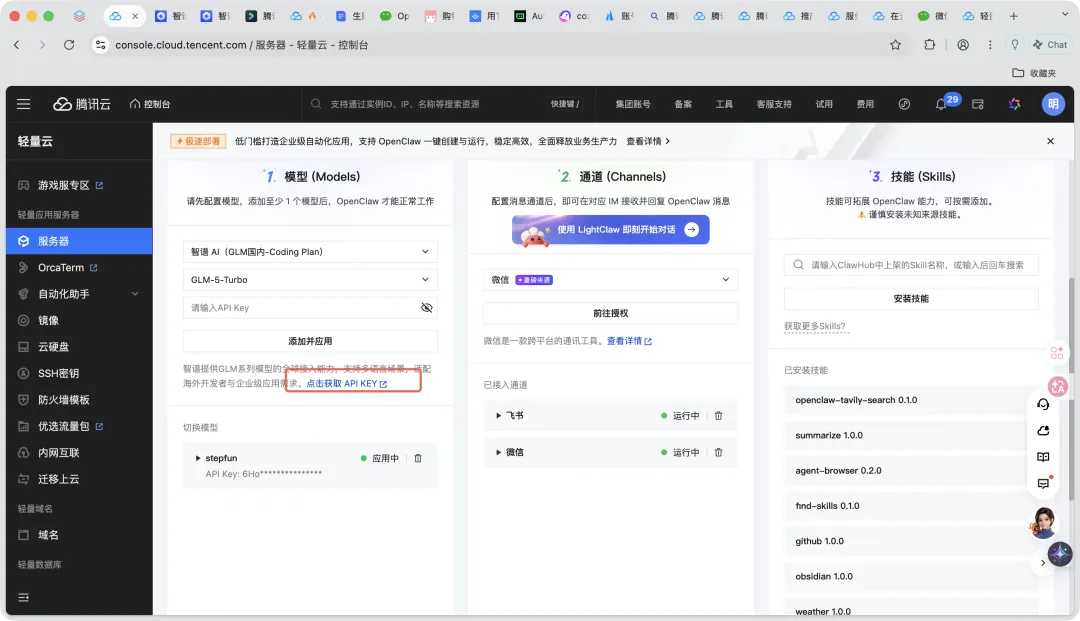Image resolution: width=1080 pixels, height=621 pixels.
Task: Open the hamburger menu in Tencent Cloud header
Action: tap(23, 104)
